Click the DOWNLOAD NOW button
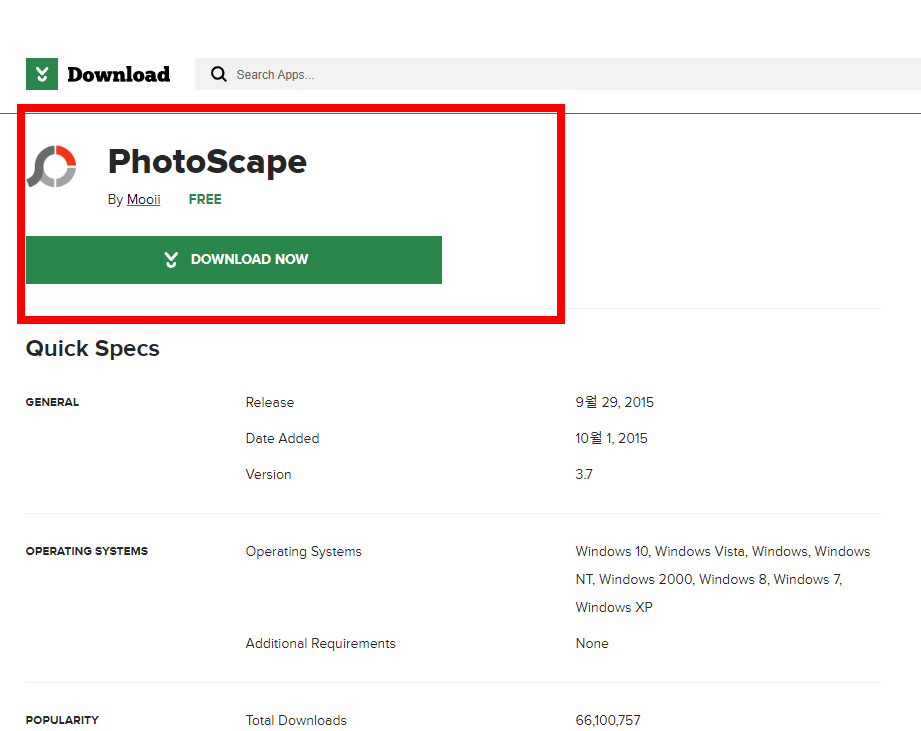921x731 pixels. click(234, 260)
